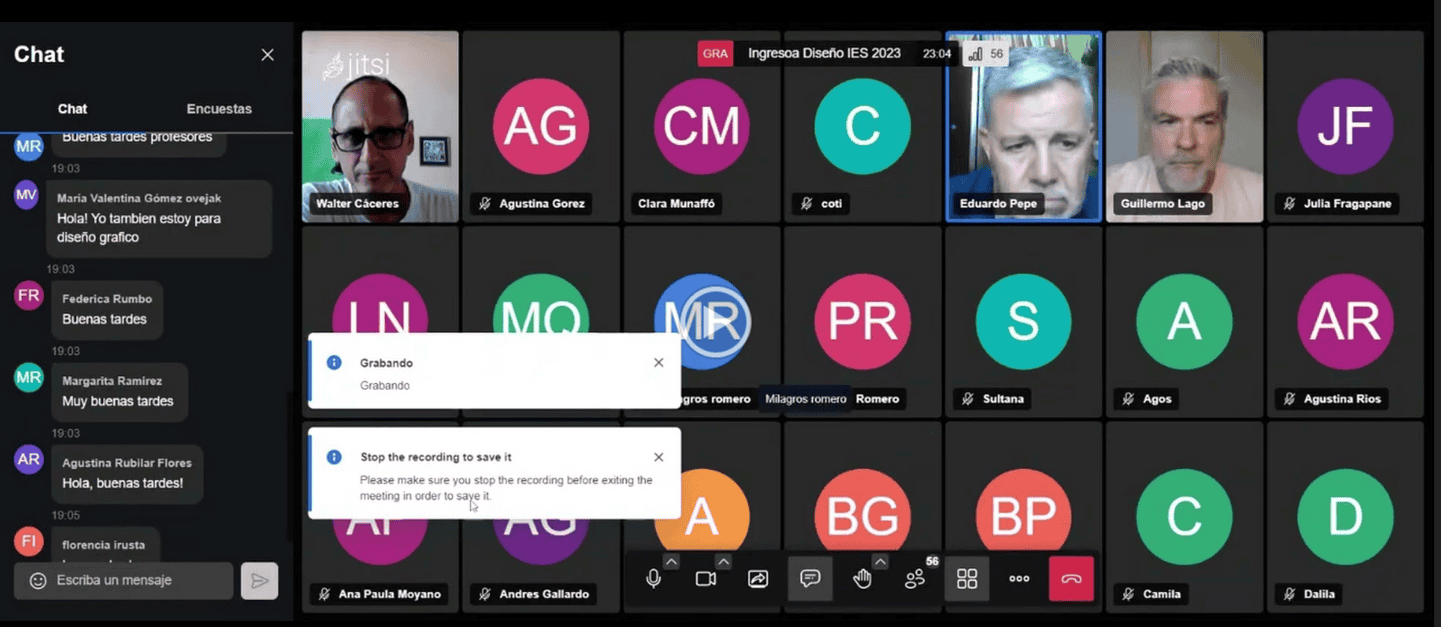The width and height of the screenshot is (1441, 627).
Task: Click the PR avatar tile
Action: [862, 321]
